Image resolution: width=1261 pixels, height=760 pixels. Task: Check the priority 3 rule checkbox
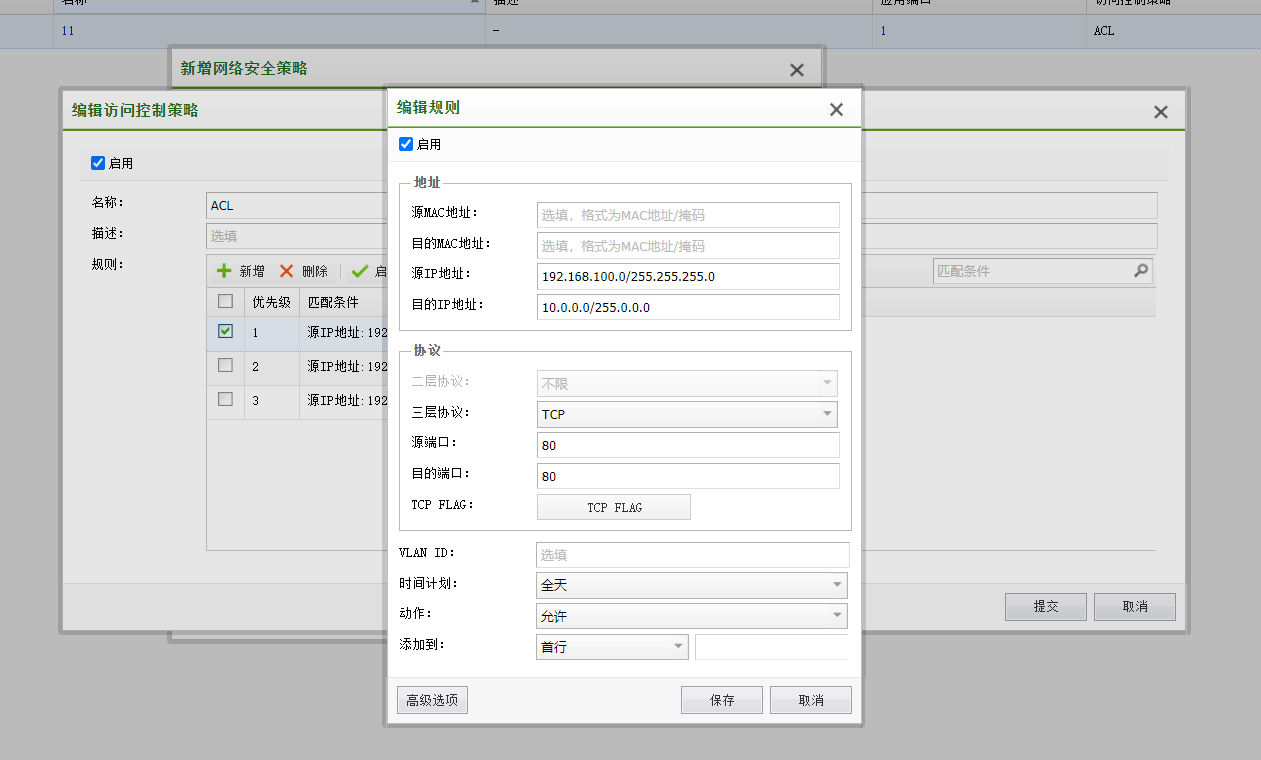click(x=225, y=399)
